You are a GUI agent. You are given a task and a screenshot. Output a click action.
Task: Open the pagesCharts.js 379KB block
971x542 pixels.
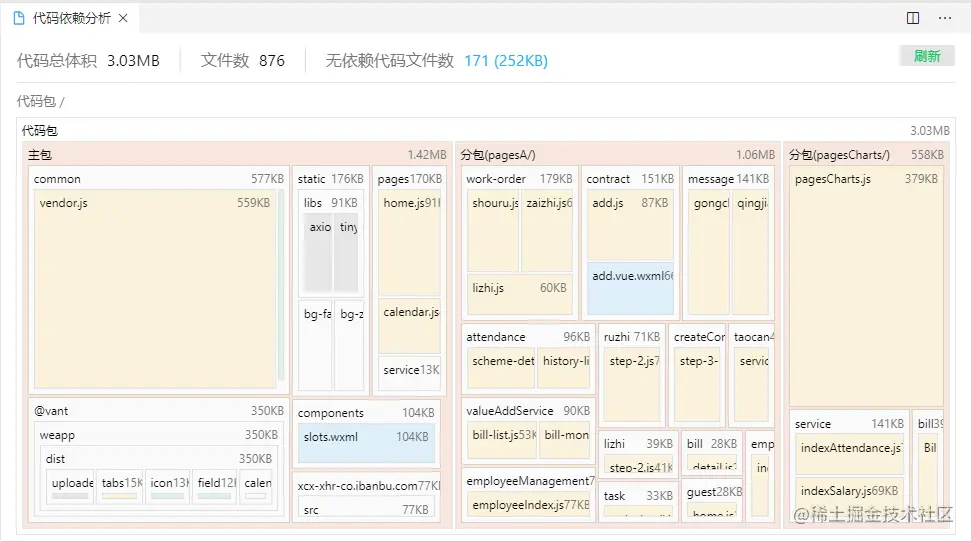[x=866, y=287]
